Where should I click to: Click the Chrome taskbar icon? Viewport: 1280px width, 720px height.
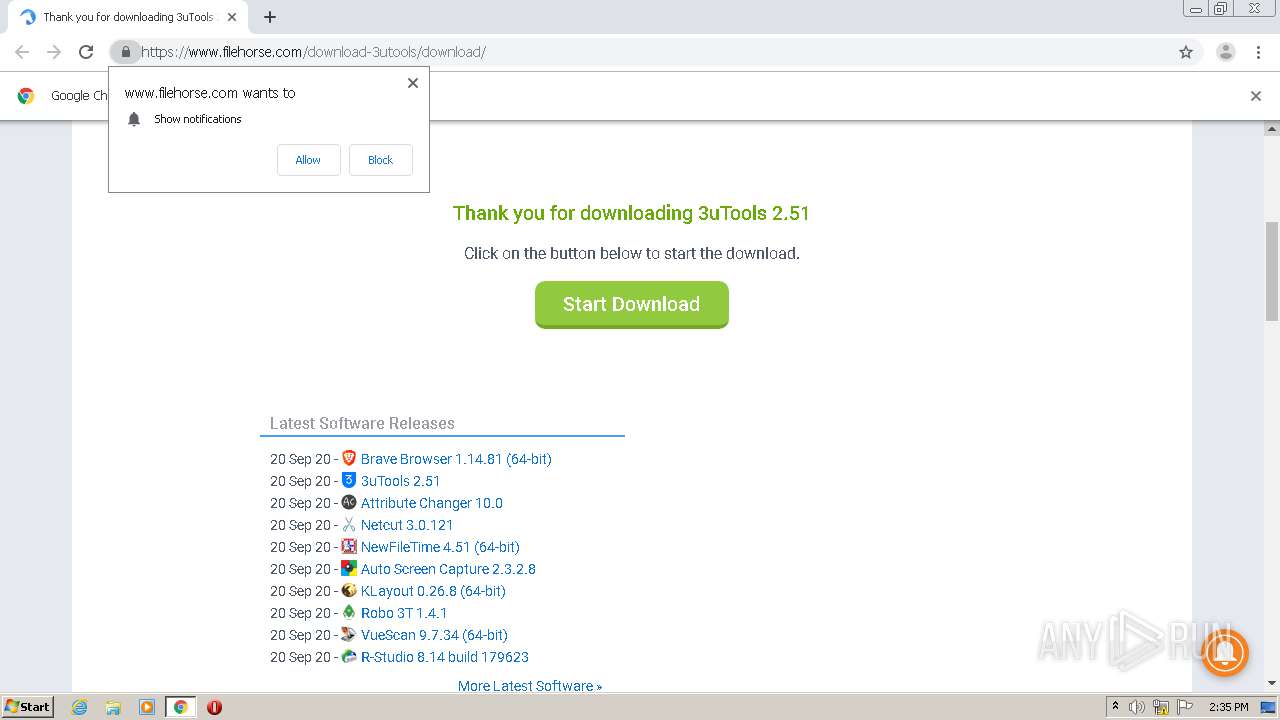pyautogui.click(x=180, y=707)
